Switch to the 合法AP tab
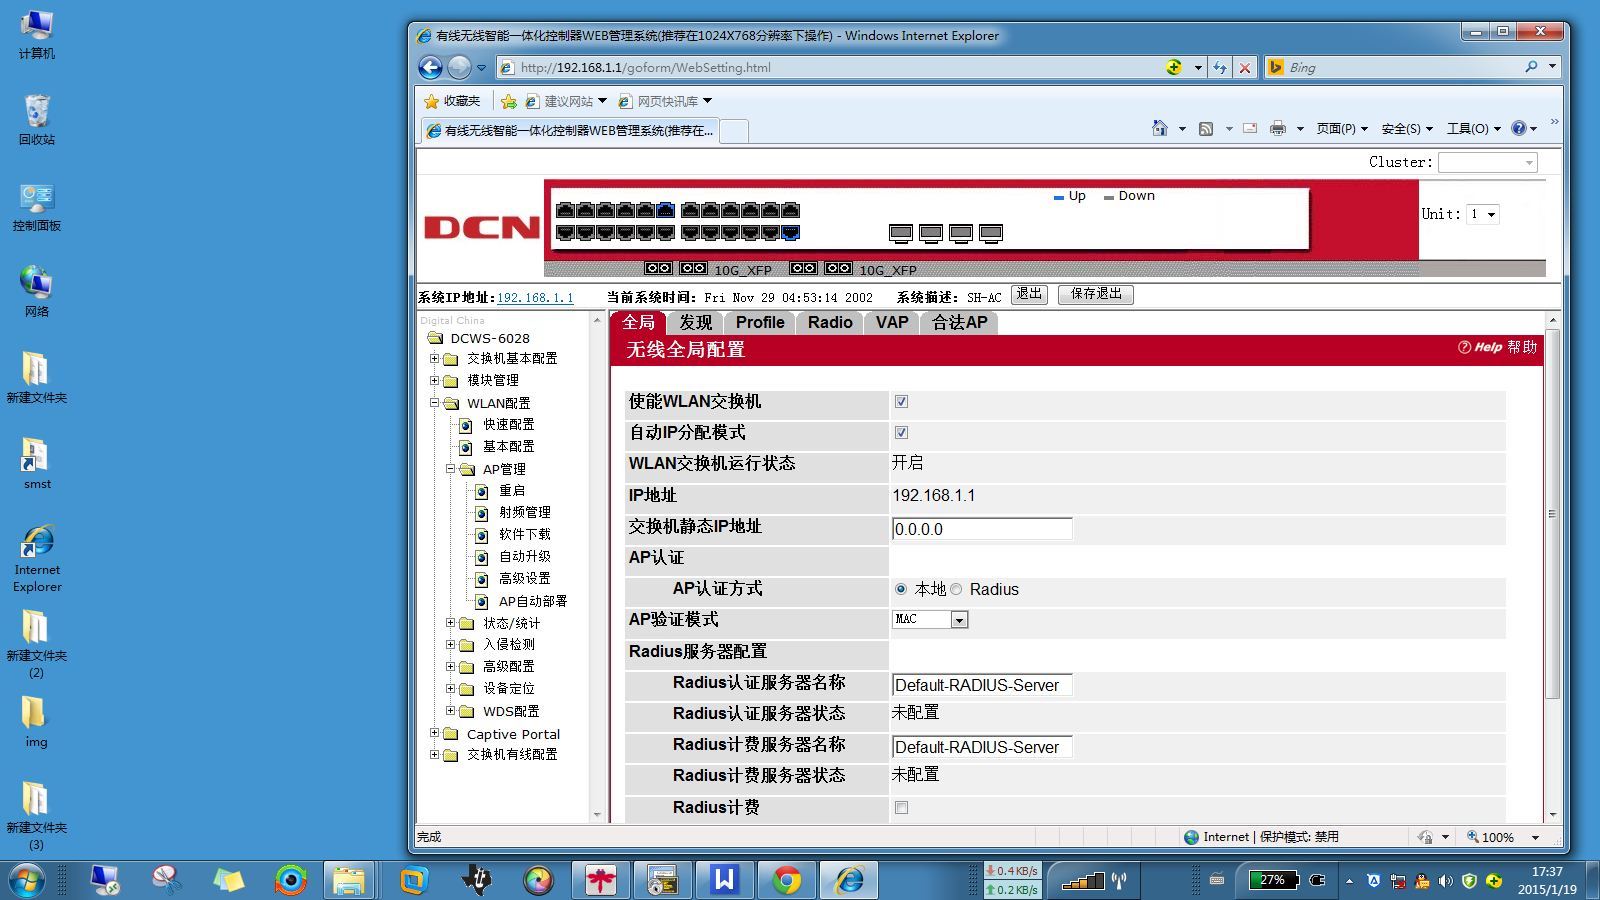This screenshot has width=1600, height=900. point(960,322)
